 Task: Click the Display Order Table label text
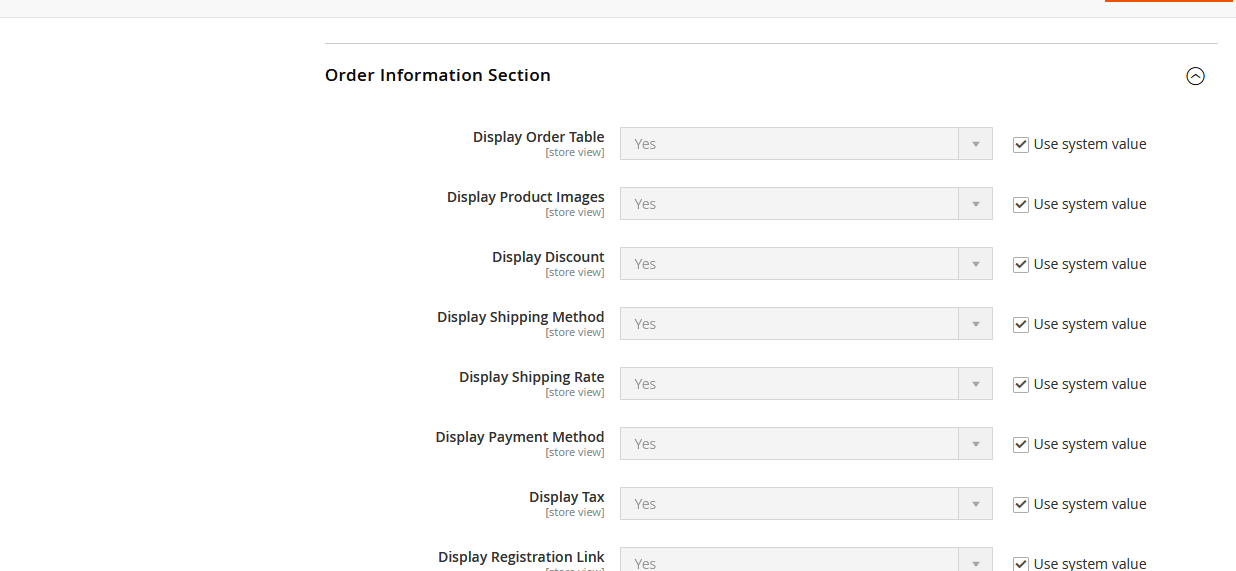tap(538, 137)
